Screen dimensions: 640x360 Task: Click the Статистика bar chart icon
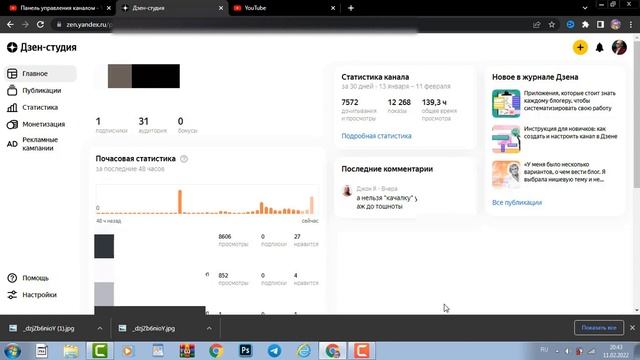[x=12, y=107]
